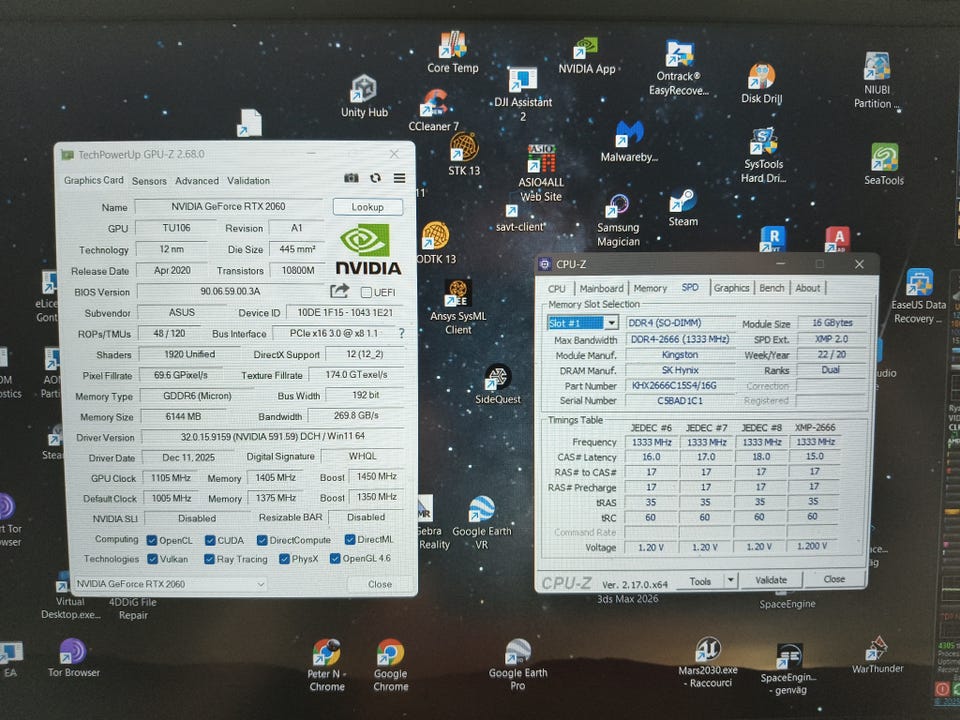The image size is (960, 720).
Task: Open Google Earth Pro shortcut
Action: pyautogui.click(x=518, y=665)
